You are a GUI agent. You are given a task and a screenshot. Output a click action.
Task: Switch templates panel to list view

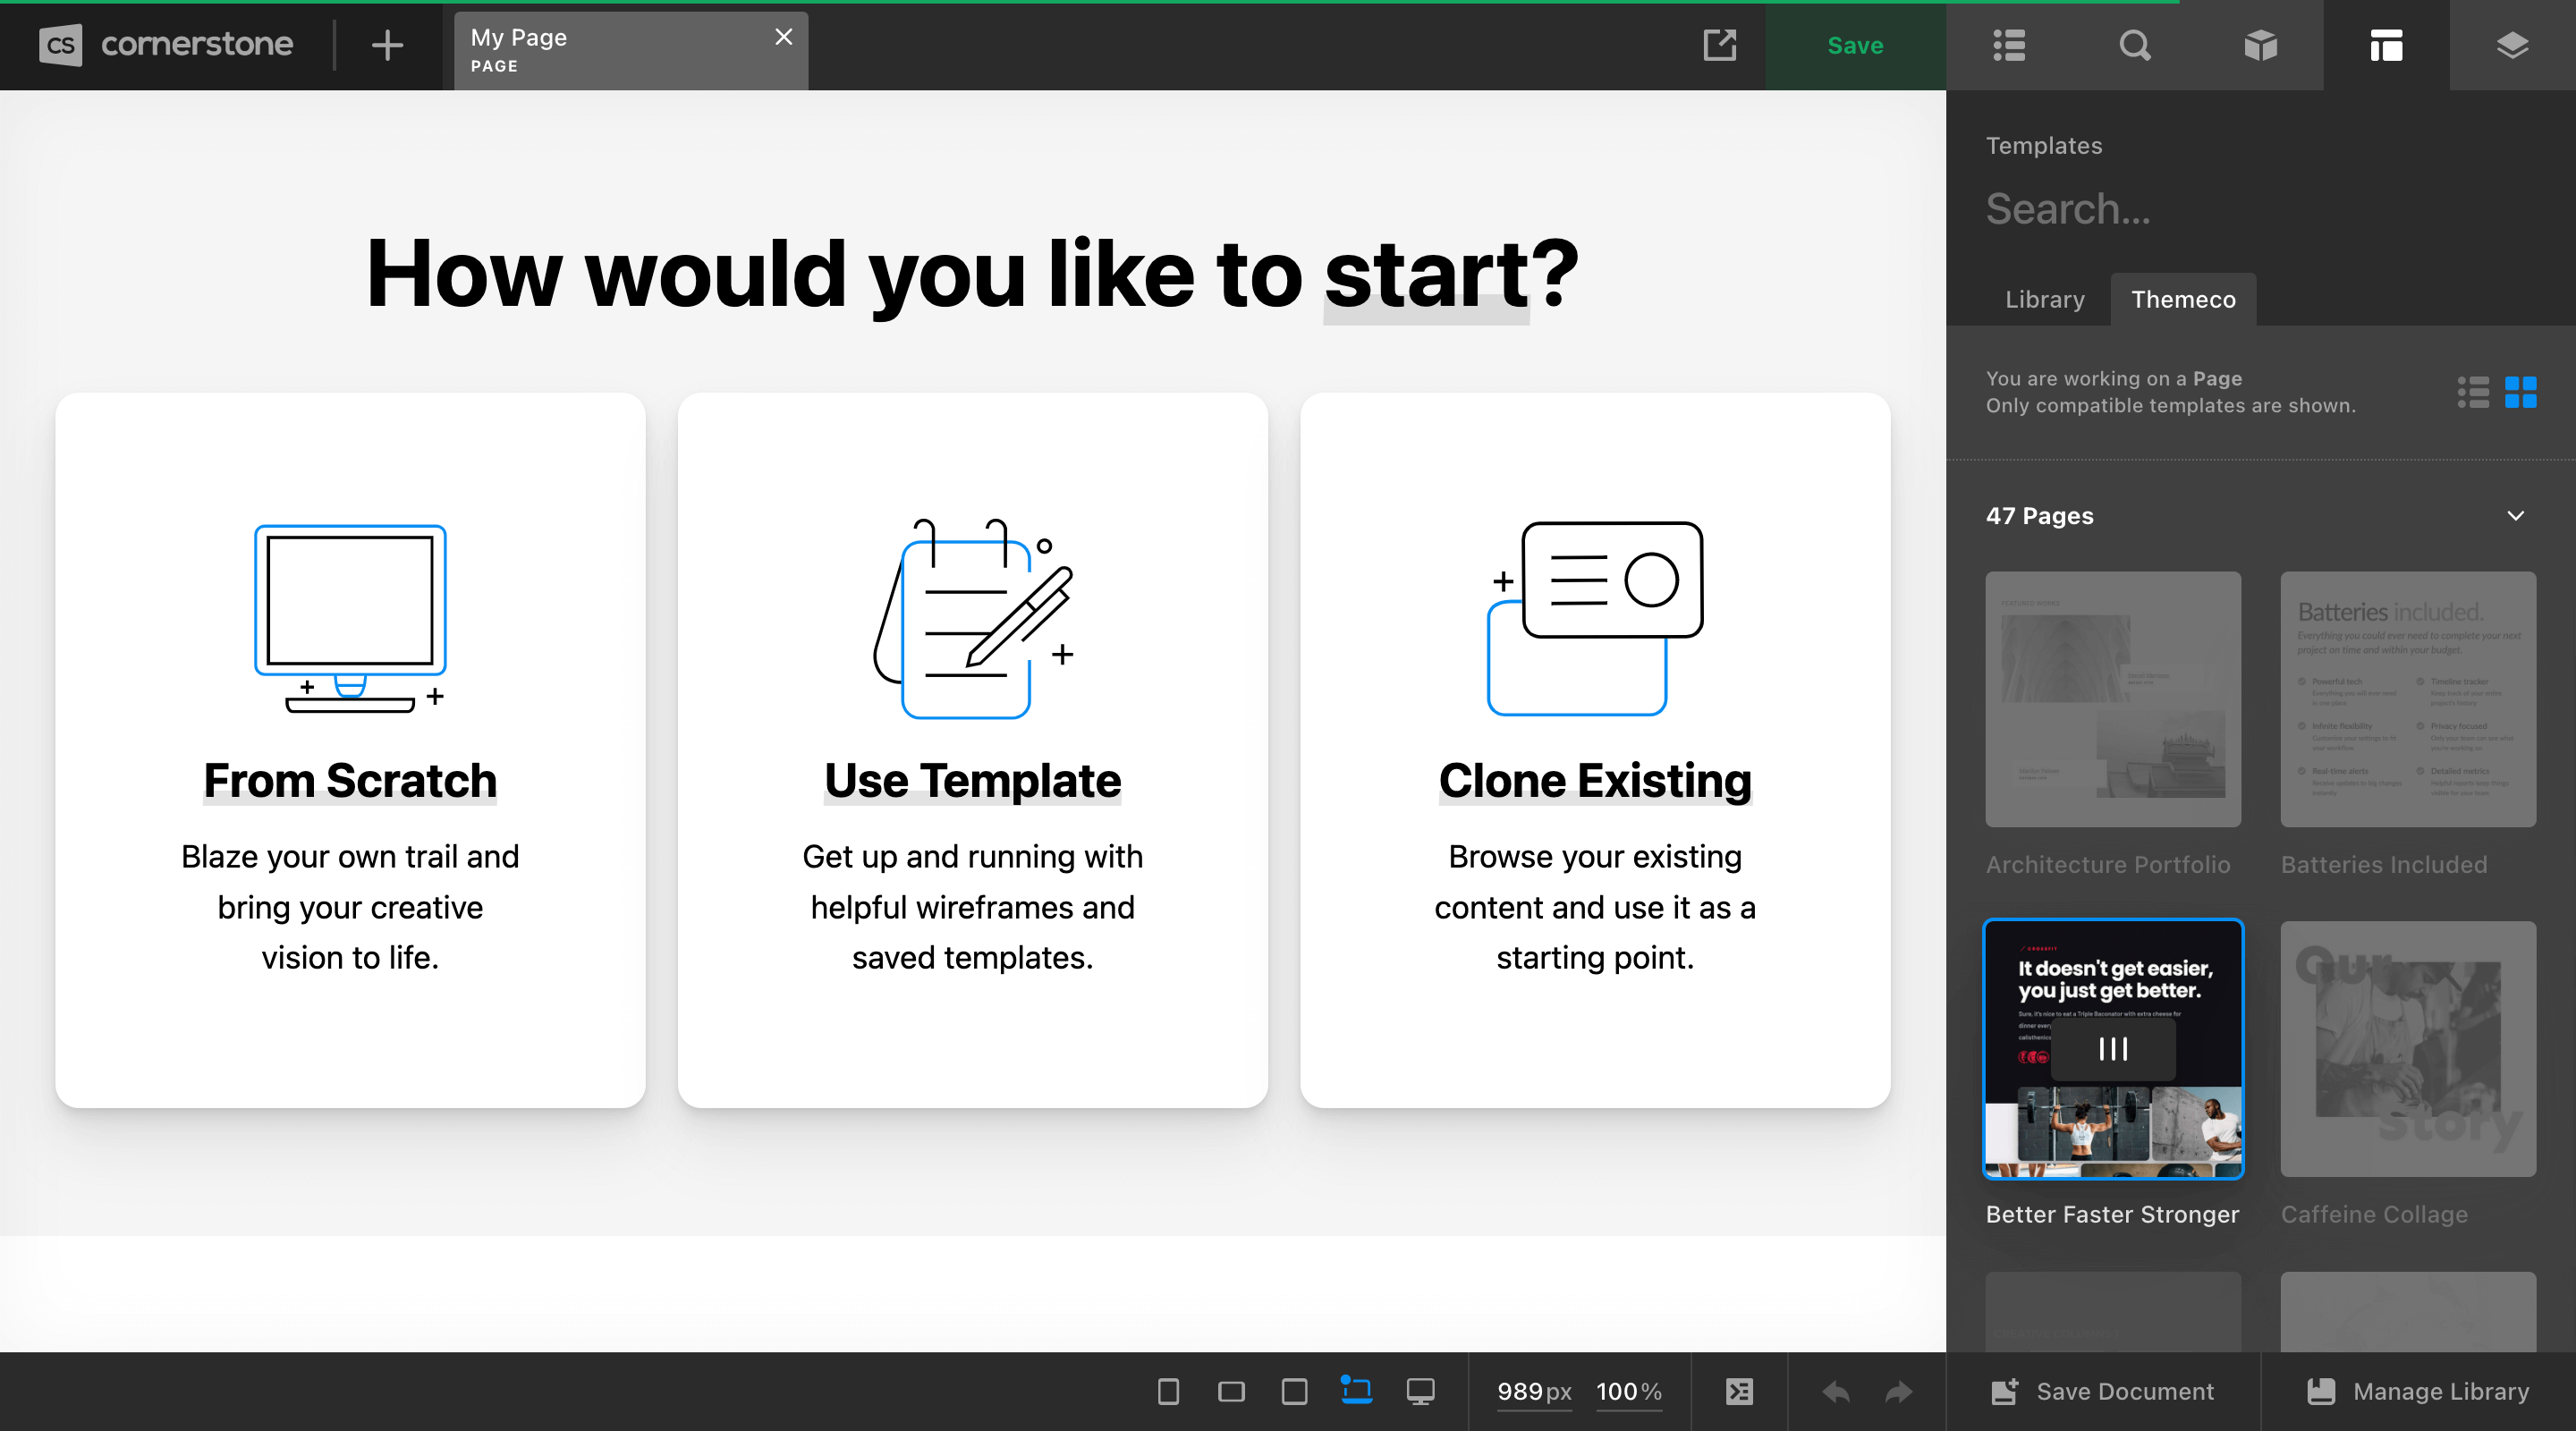pyautogui.click(x=2473, y=393)
